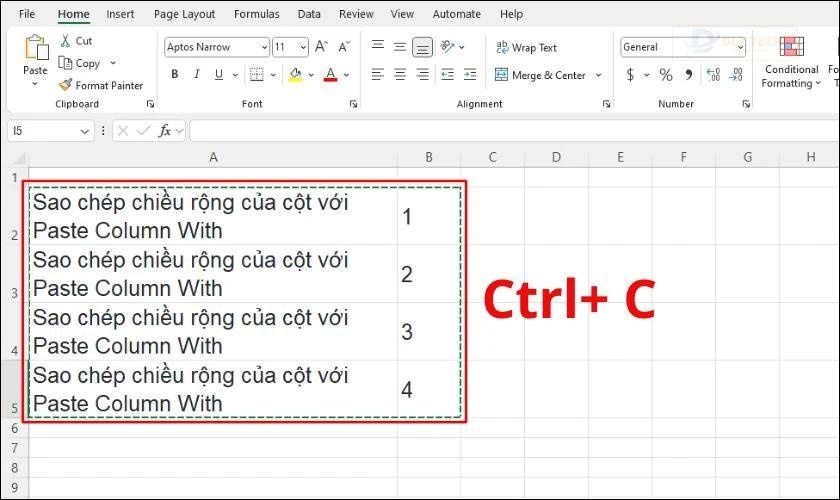Image resolution: width=840 pixels, height=500 pixels.
Task: Center text horizontally
Action: (400, 74)
